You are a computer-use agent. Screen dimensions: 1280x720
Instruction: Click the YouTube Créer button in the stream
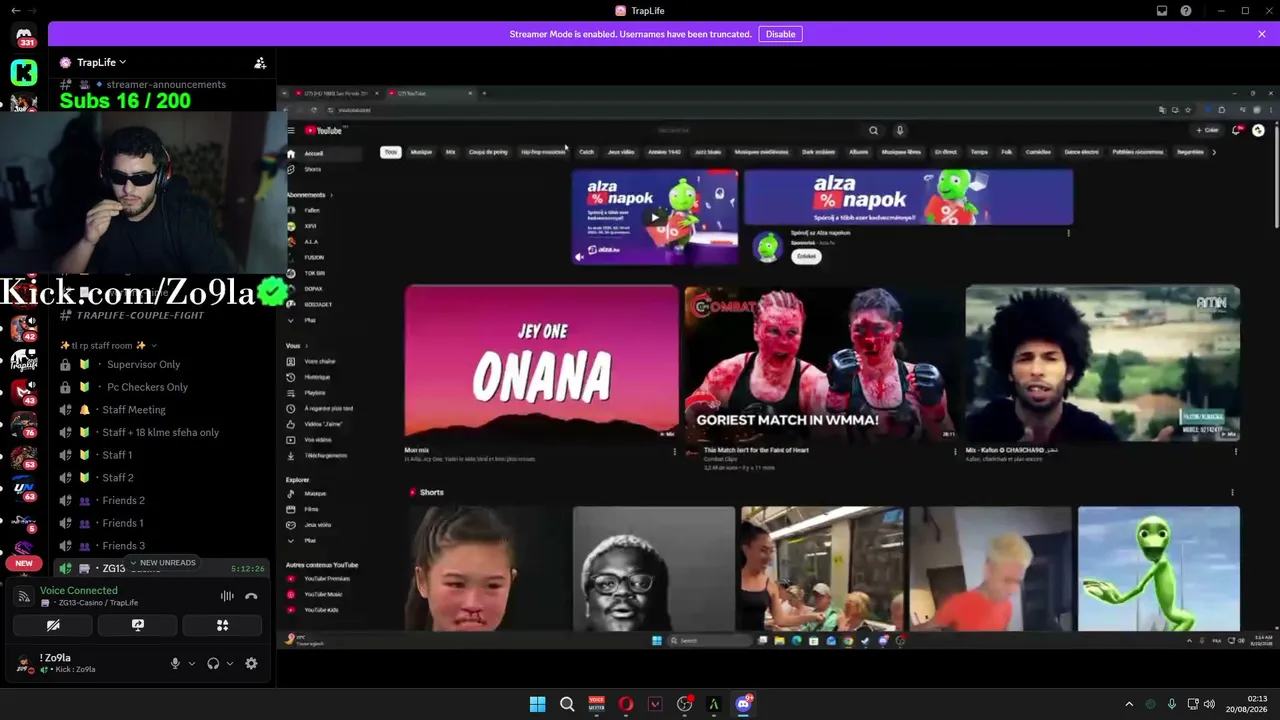pos(1208,130)
